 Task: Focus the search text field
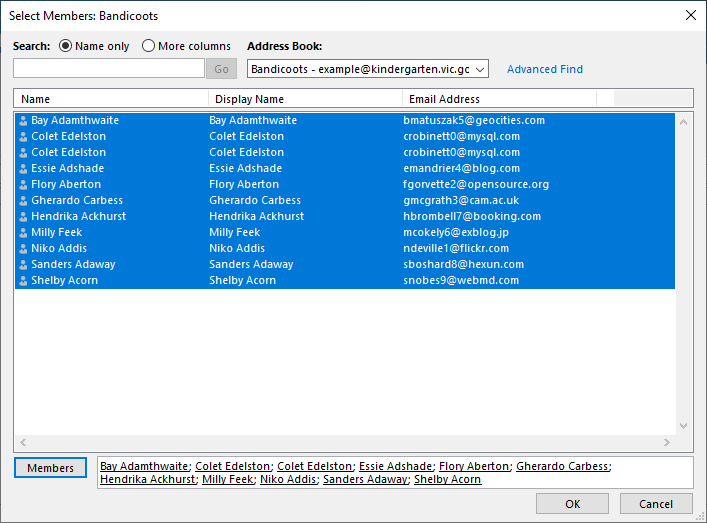pos(109,69)
